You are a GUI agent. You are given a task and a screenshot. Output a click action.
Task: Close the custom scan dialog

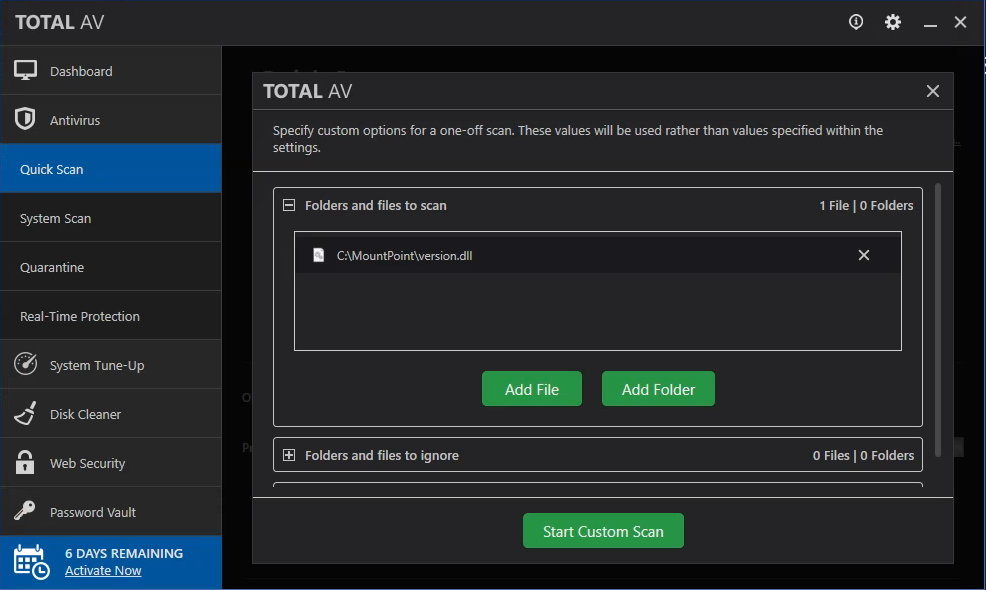pyautogui.click(x=933, y=91)
